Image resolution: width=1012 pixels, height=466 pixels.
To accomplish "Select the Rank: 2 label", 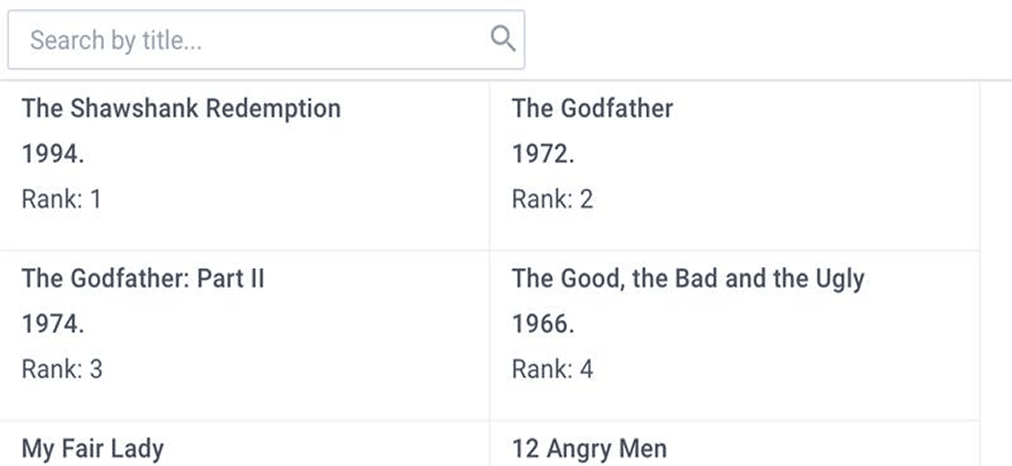I will click(552, 199).
